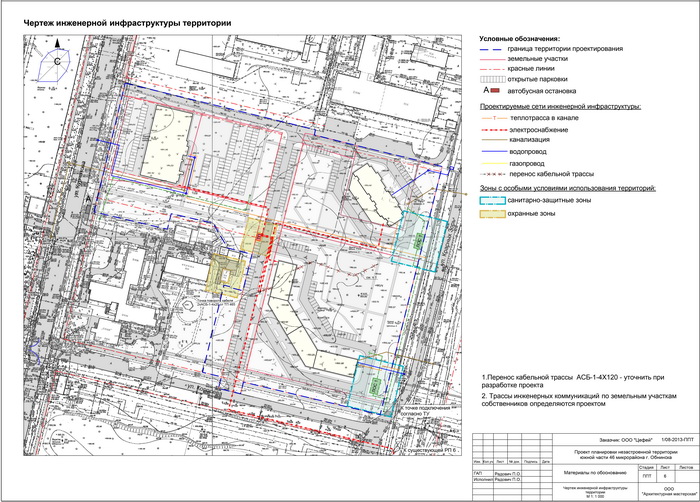This screenshot has width=700, height=502.
Task: Click the heating main legend line symbol
Action: (494, 119)
